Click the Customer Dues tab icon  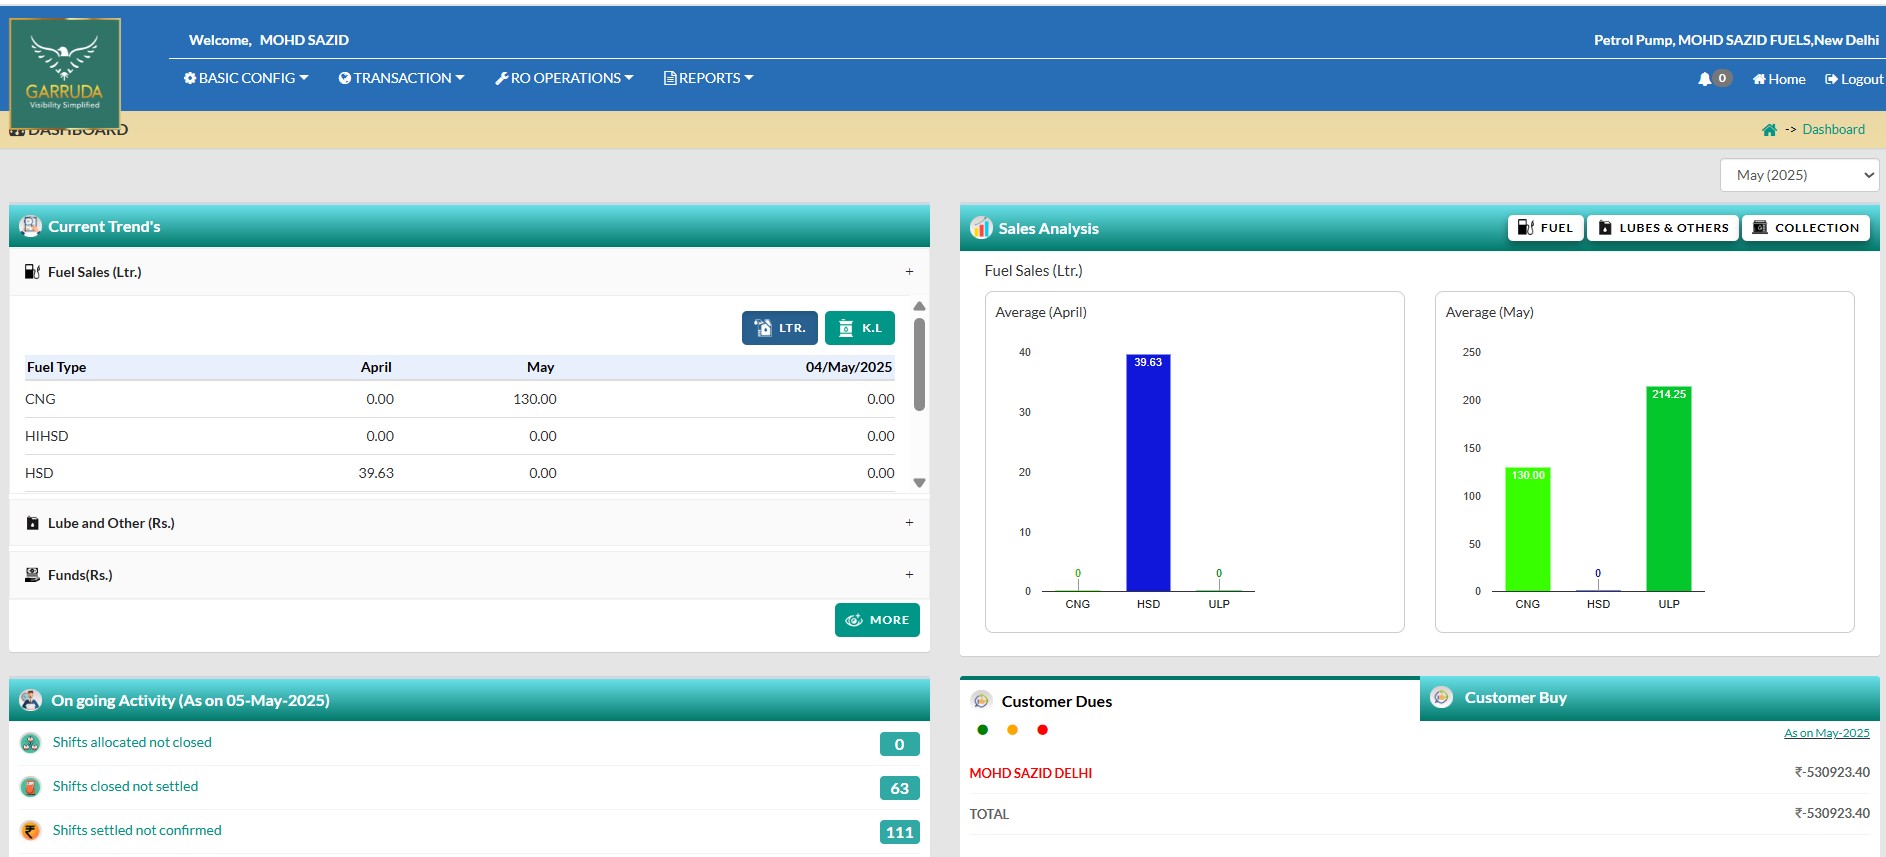point(982,701)
